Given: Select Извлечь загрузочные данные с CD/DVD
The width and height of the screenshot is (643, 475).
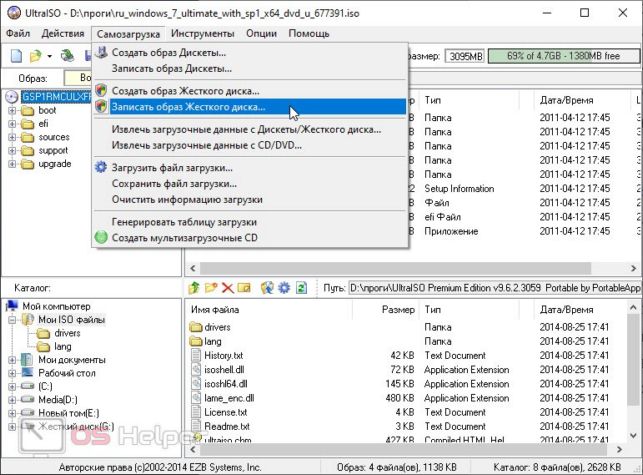Looking at the screenshot, I should click(250, 145).
